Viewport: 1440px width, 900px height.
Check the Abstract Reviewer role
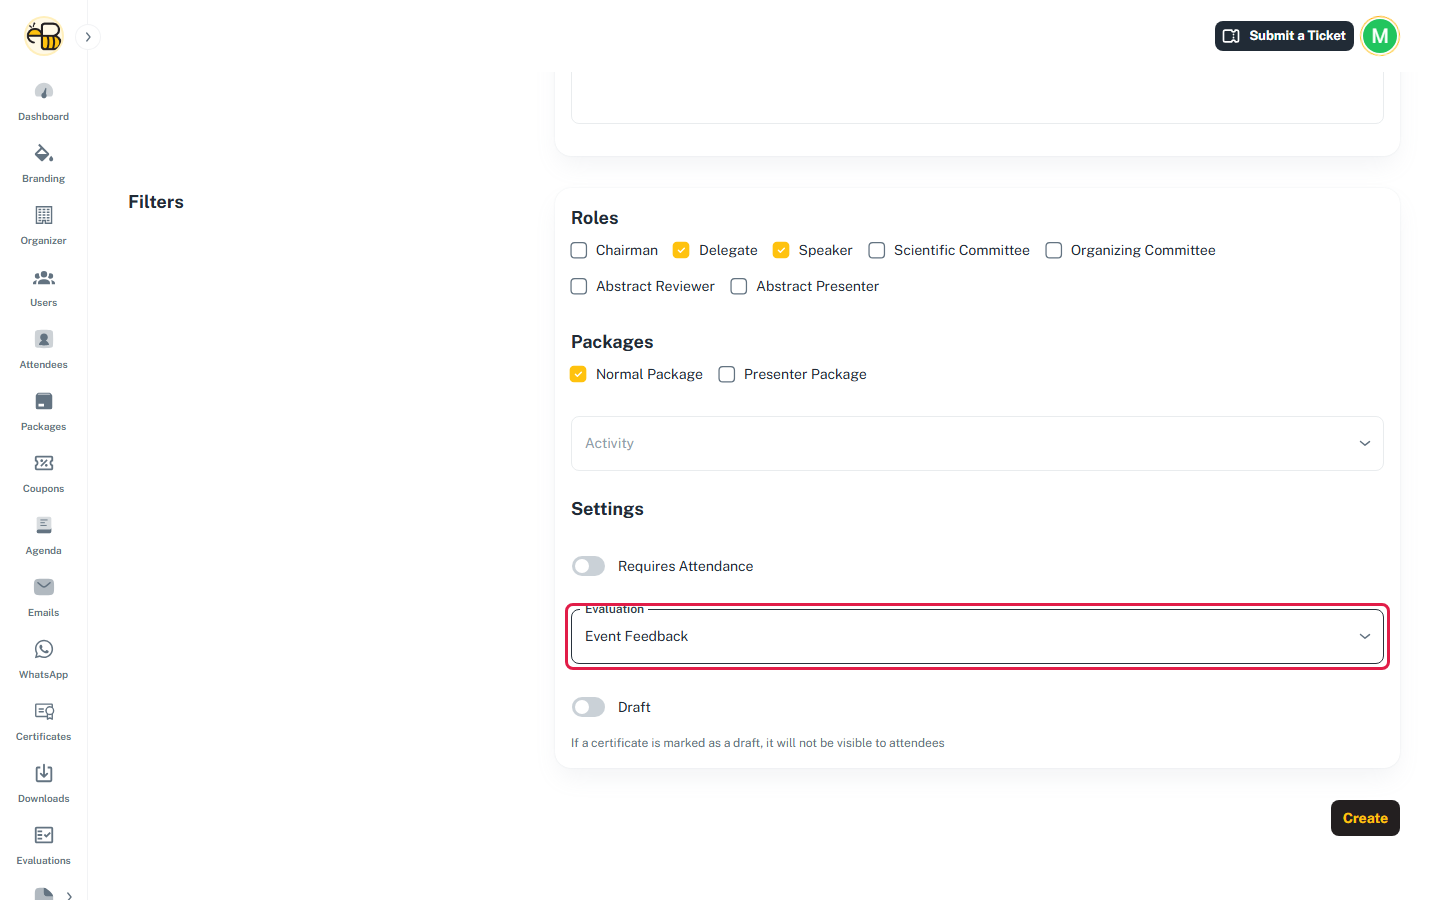pos(579,286)
